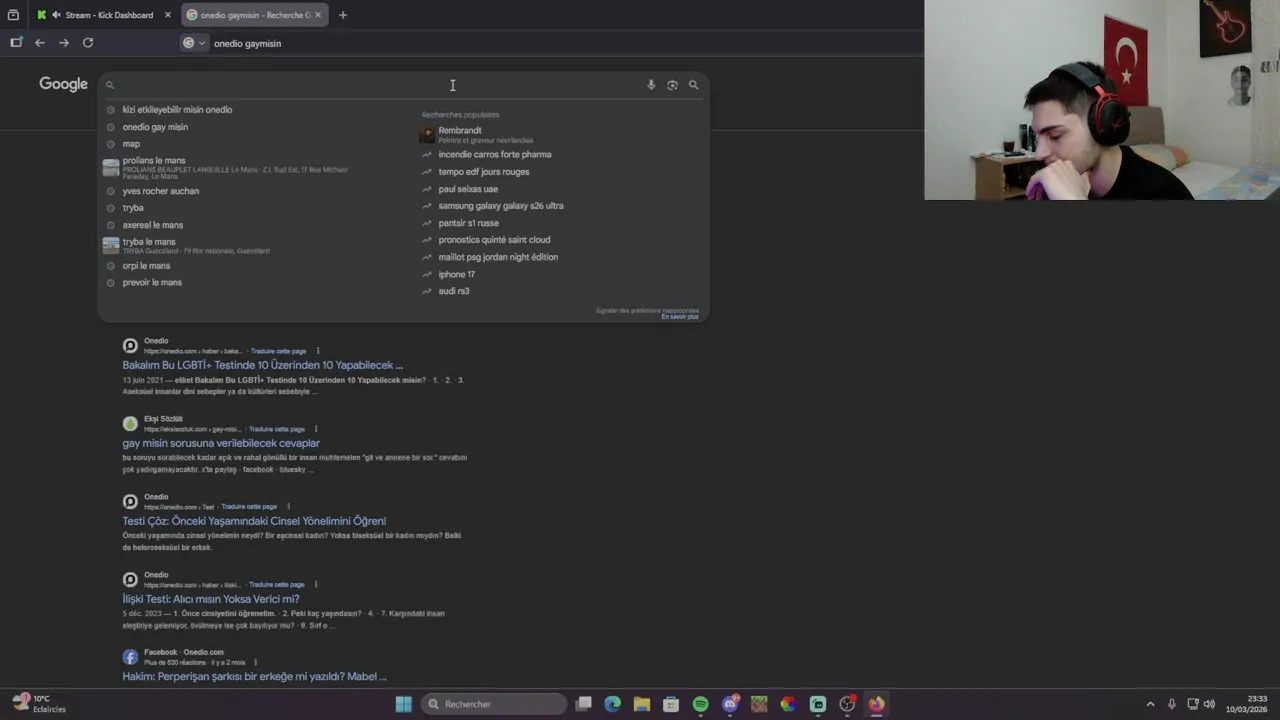The image size is (1280, 720).
Task: Select 'yves rocher auchan' suggestion
Action: pos(160,191)
